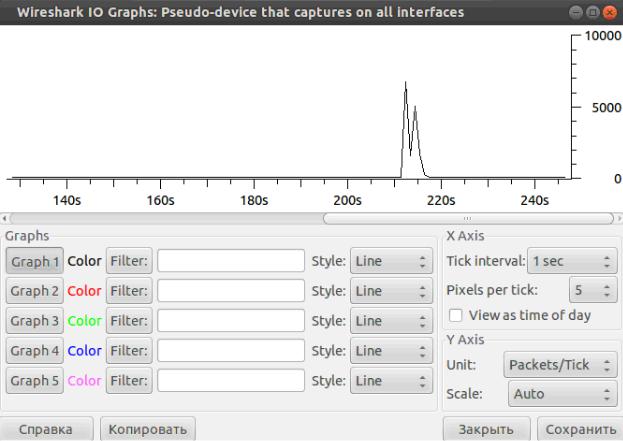
Task: Check View as time of day
Action: [x=456, y=315]
